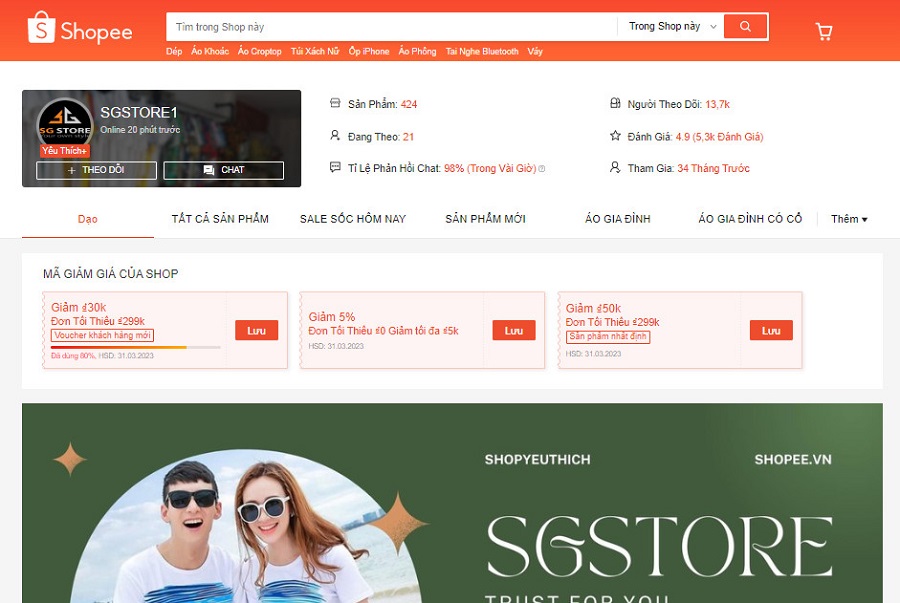Save the Giảm 5% voucher
Screen dimensions: 900x603
(x=514, y=331)
